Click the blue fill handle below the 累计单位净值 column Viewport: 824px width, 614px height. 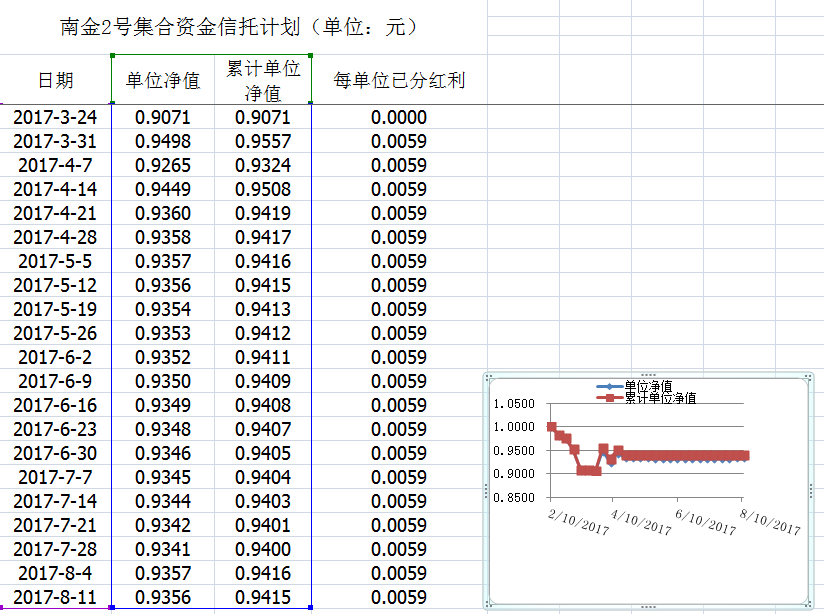point(311,607)
